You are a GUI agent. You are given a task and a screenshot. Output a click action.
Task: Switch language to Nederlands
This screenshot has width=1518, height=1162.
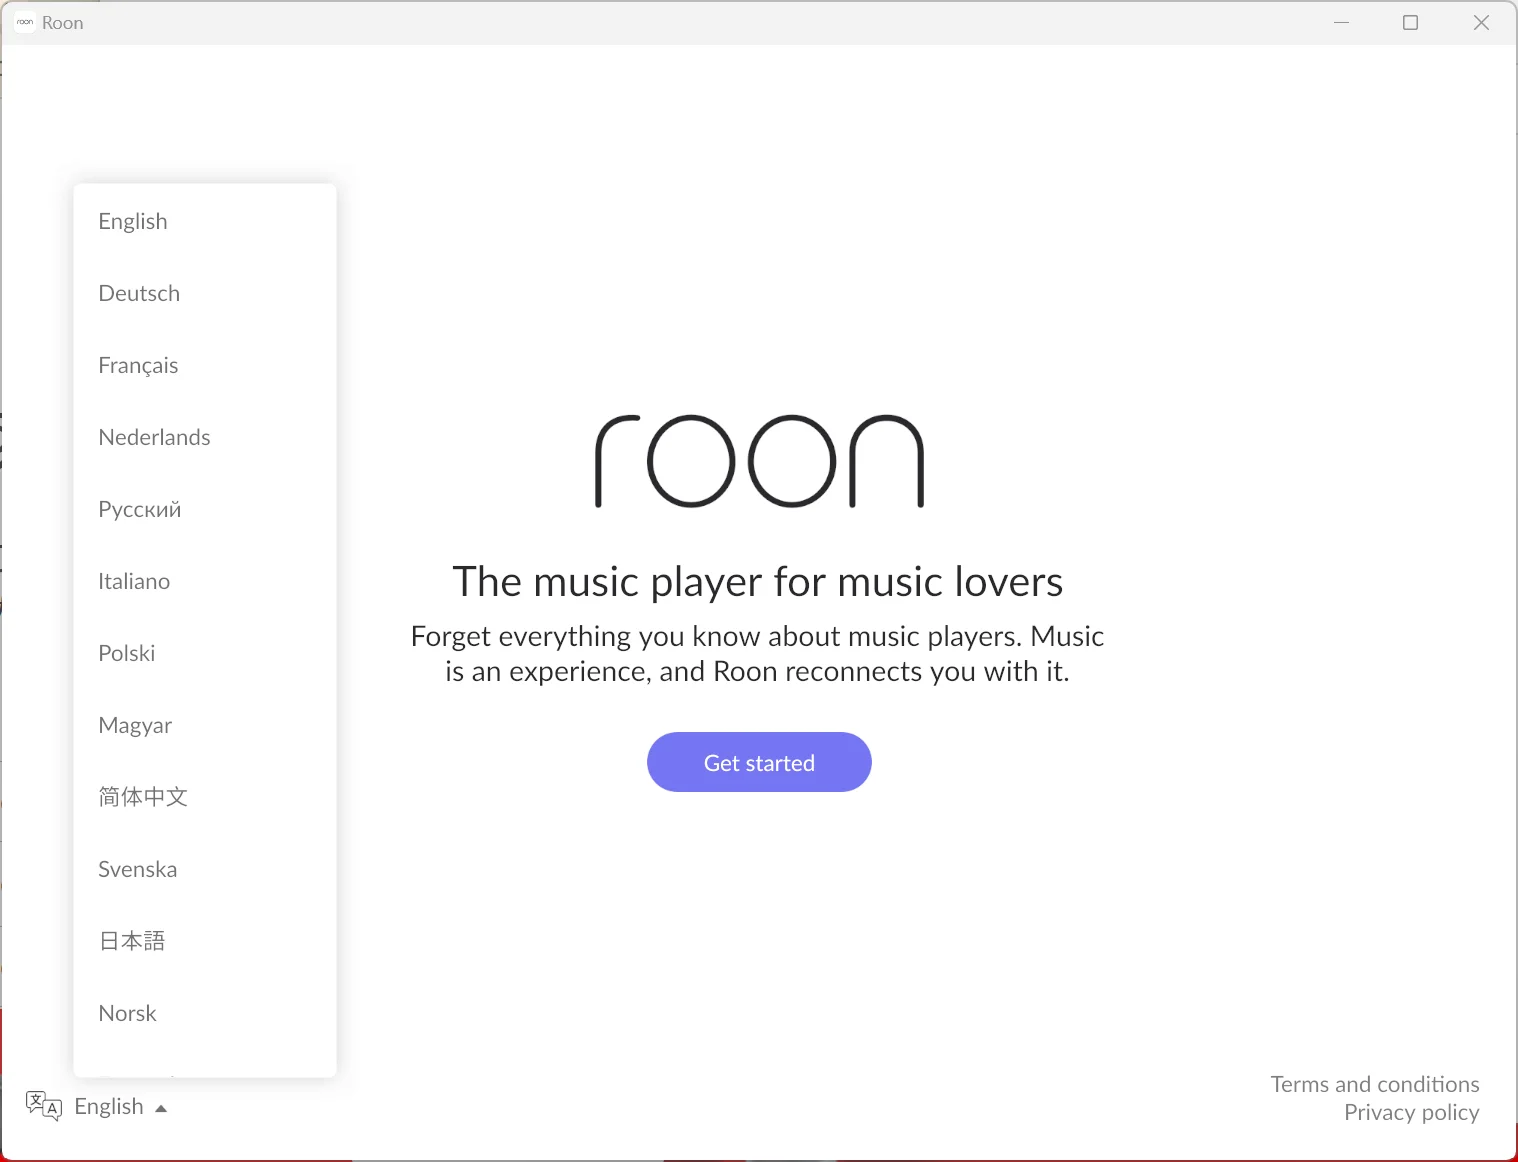click(x=154, y=437)
